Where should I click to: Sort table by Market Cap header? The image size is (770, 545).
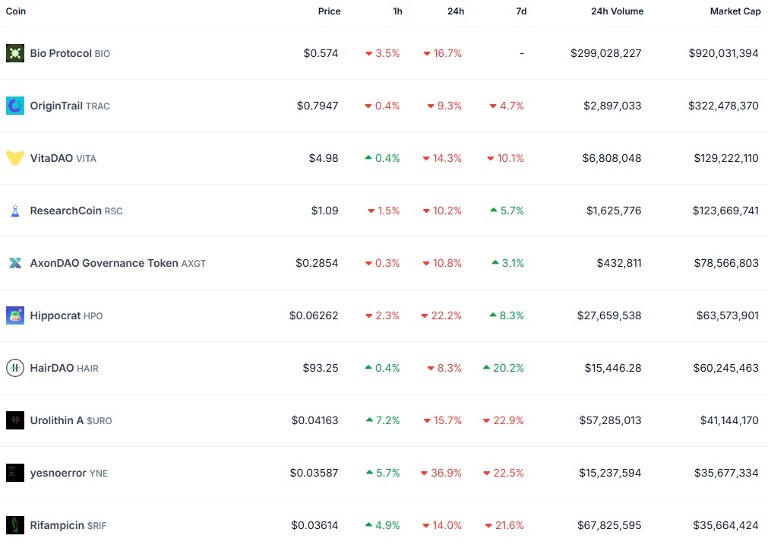tap(733, 11)
